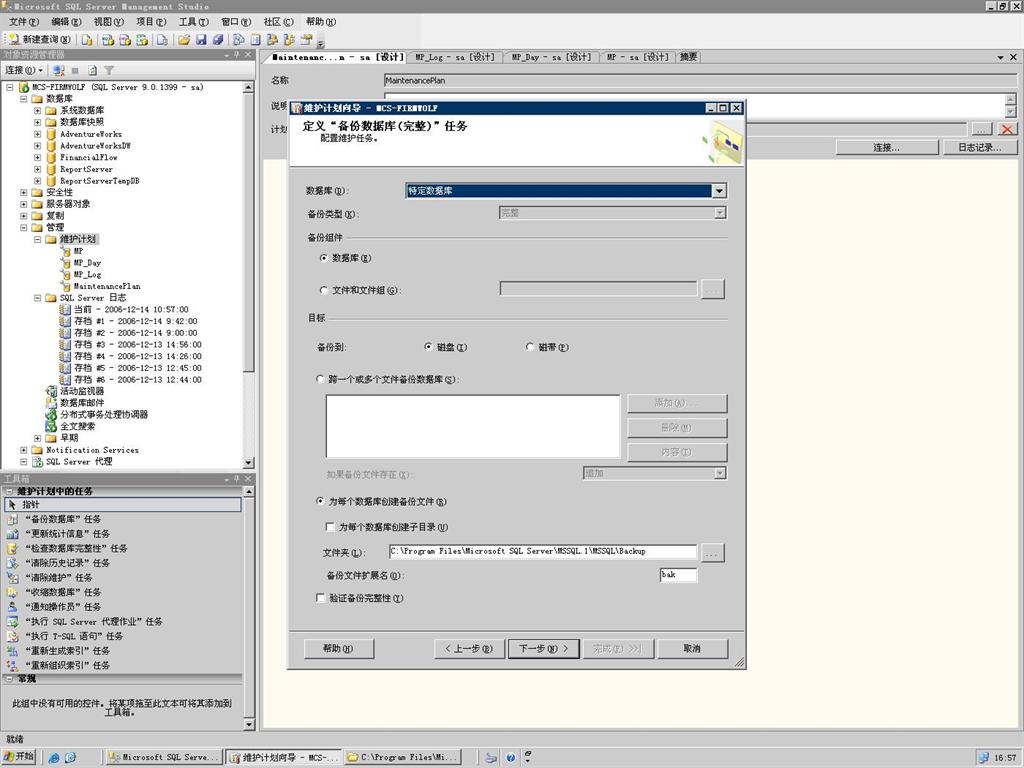Check 验证备份完整性(Y) checkbox

[x=320, y=598]
